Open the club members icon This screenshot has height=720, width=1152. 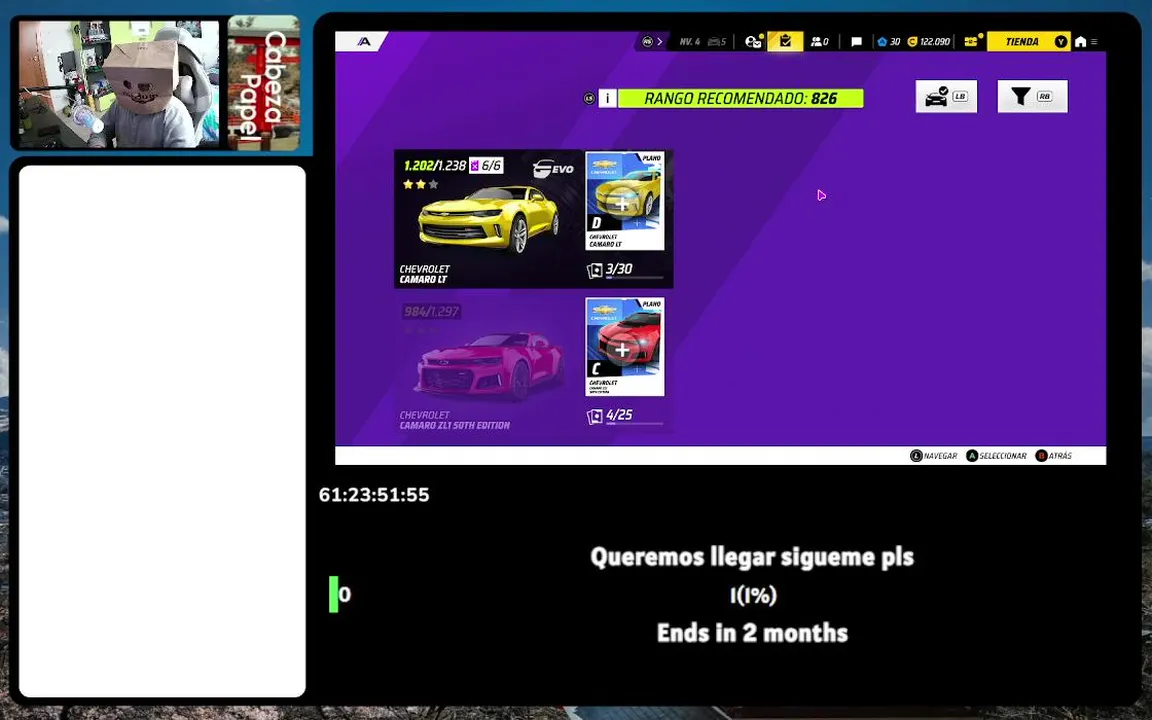tap(819, 42)
